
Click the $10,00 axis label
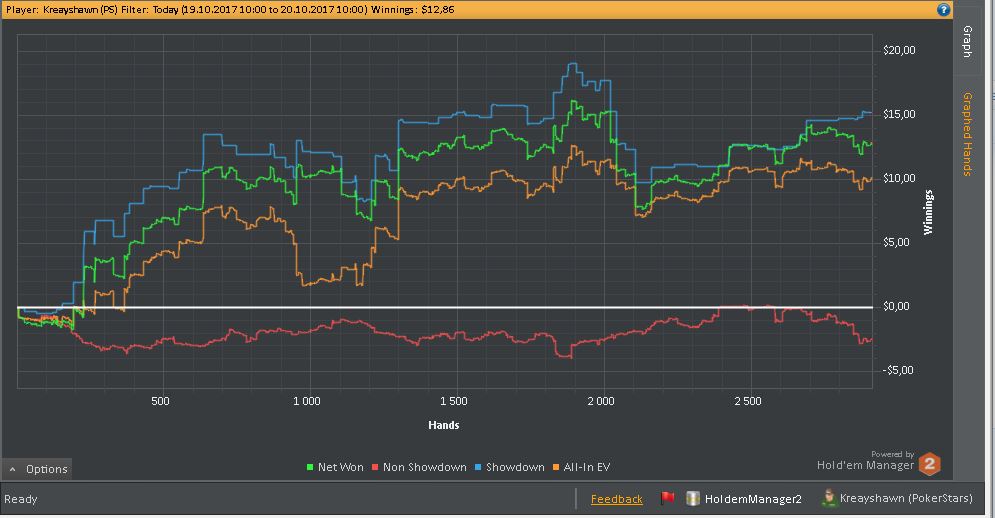point(899,178)
